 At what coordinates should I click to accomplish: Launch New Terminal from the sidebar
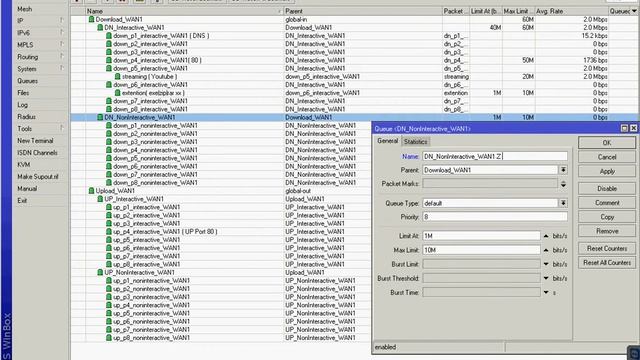(35, 140)
